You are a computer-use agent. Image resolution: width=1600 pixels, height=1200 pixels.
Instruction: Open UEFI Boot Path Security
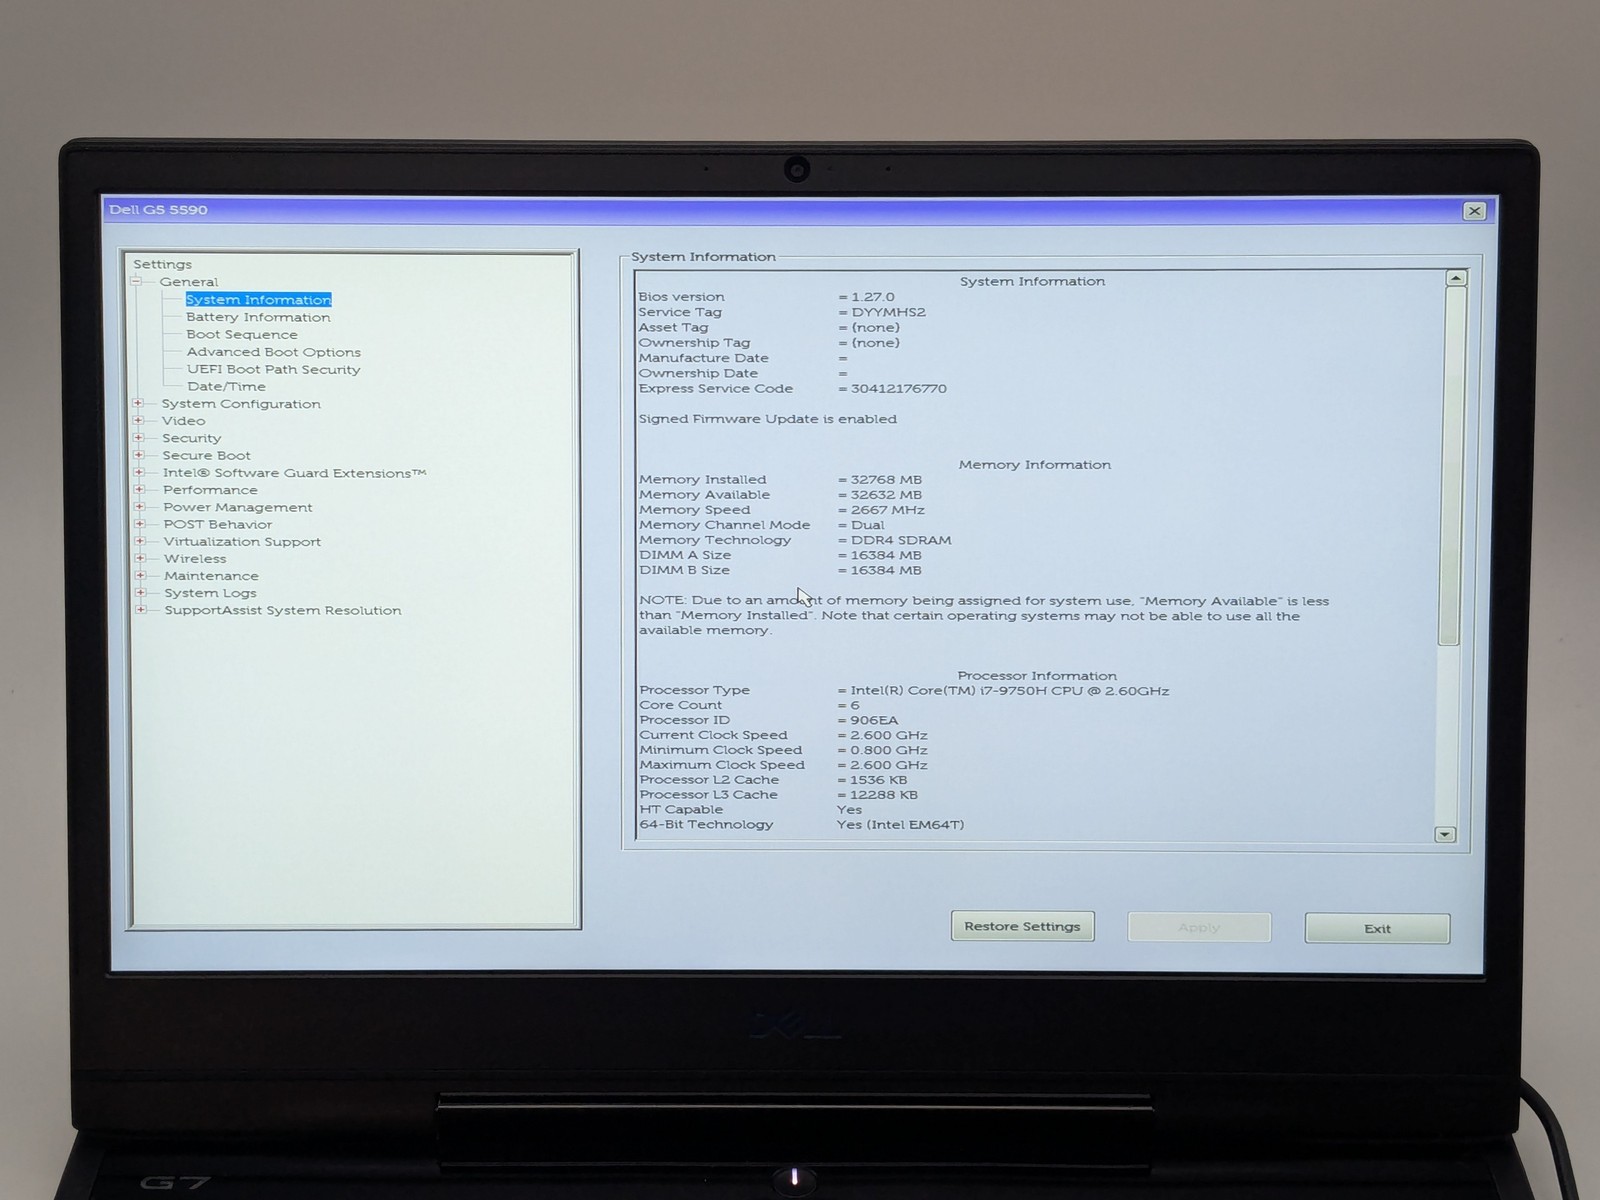pyautogui.click(x=273, y=369)
